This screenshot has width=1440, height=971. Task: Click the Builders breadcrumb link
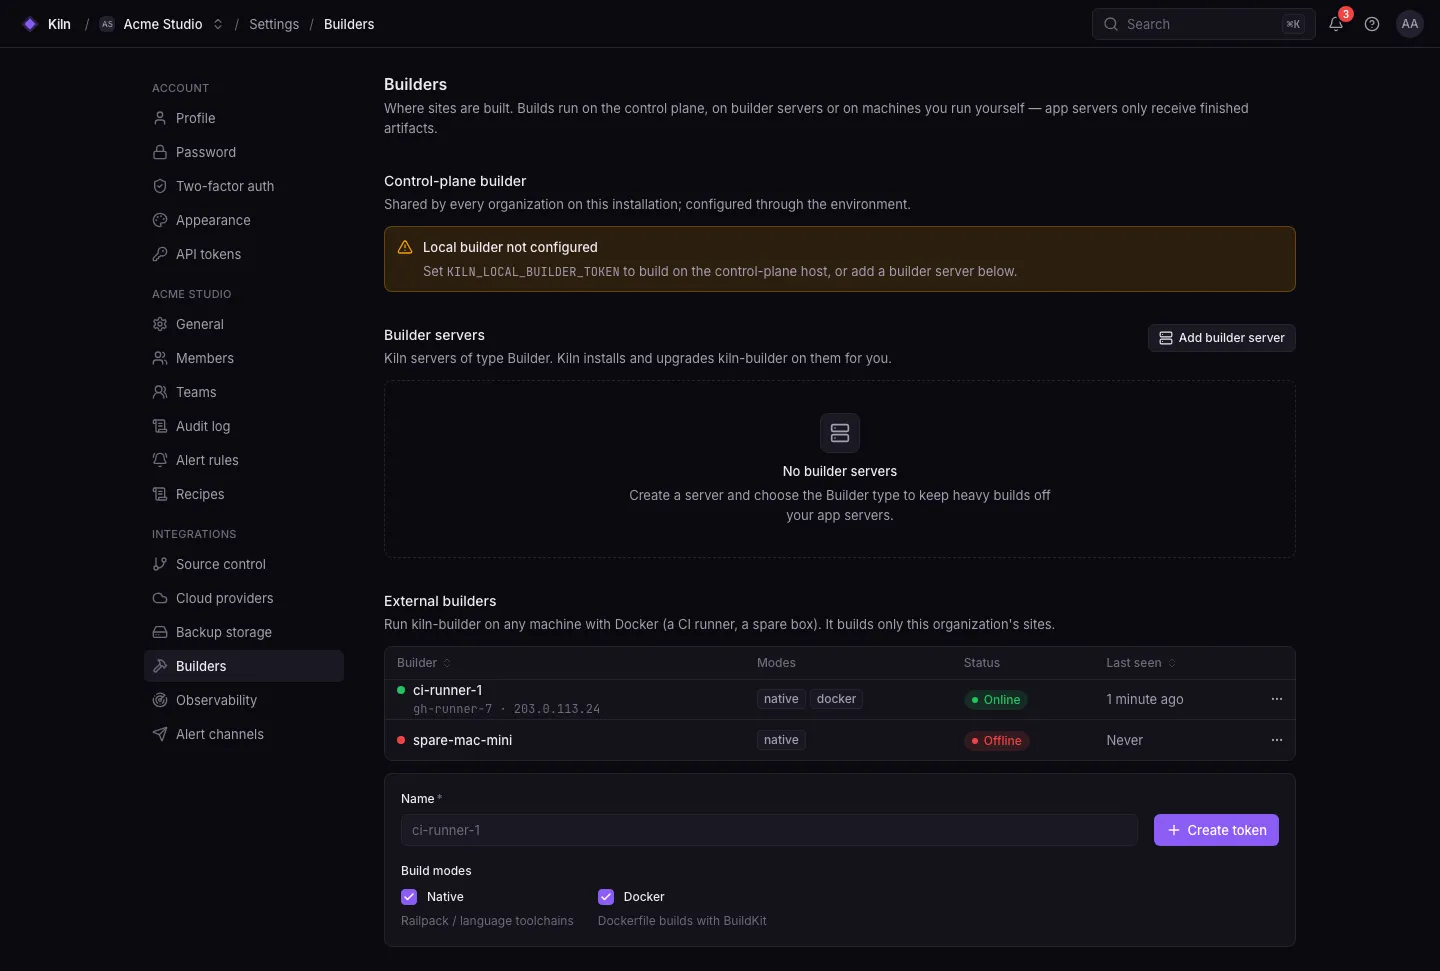pos(349,24)
